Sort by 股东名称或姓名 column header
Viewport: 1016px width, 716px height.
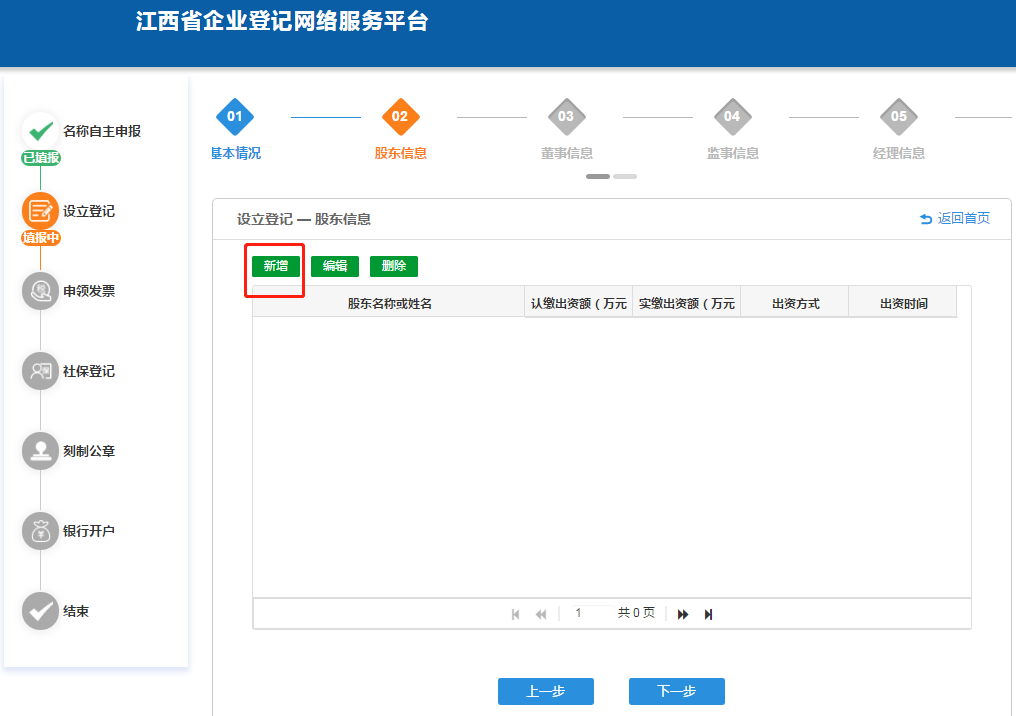389,303
